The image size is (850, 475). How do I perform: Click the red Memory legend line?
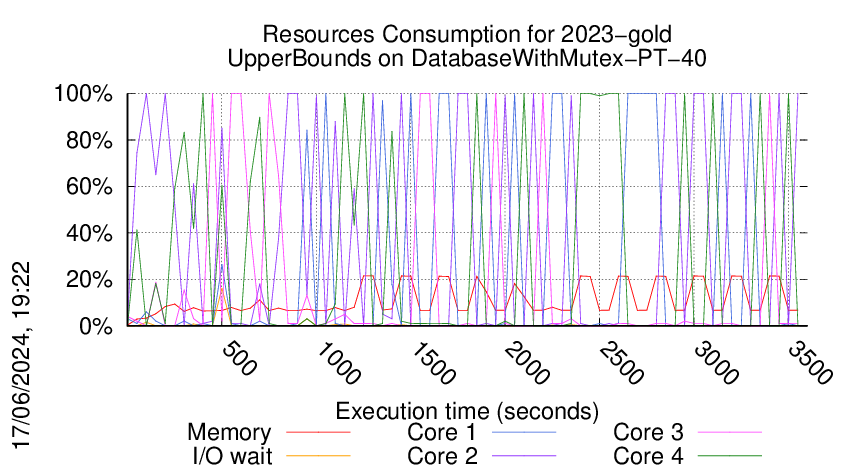[318, 433]
